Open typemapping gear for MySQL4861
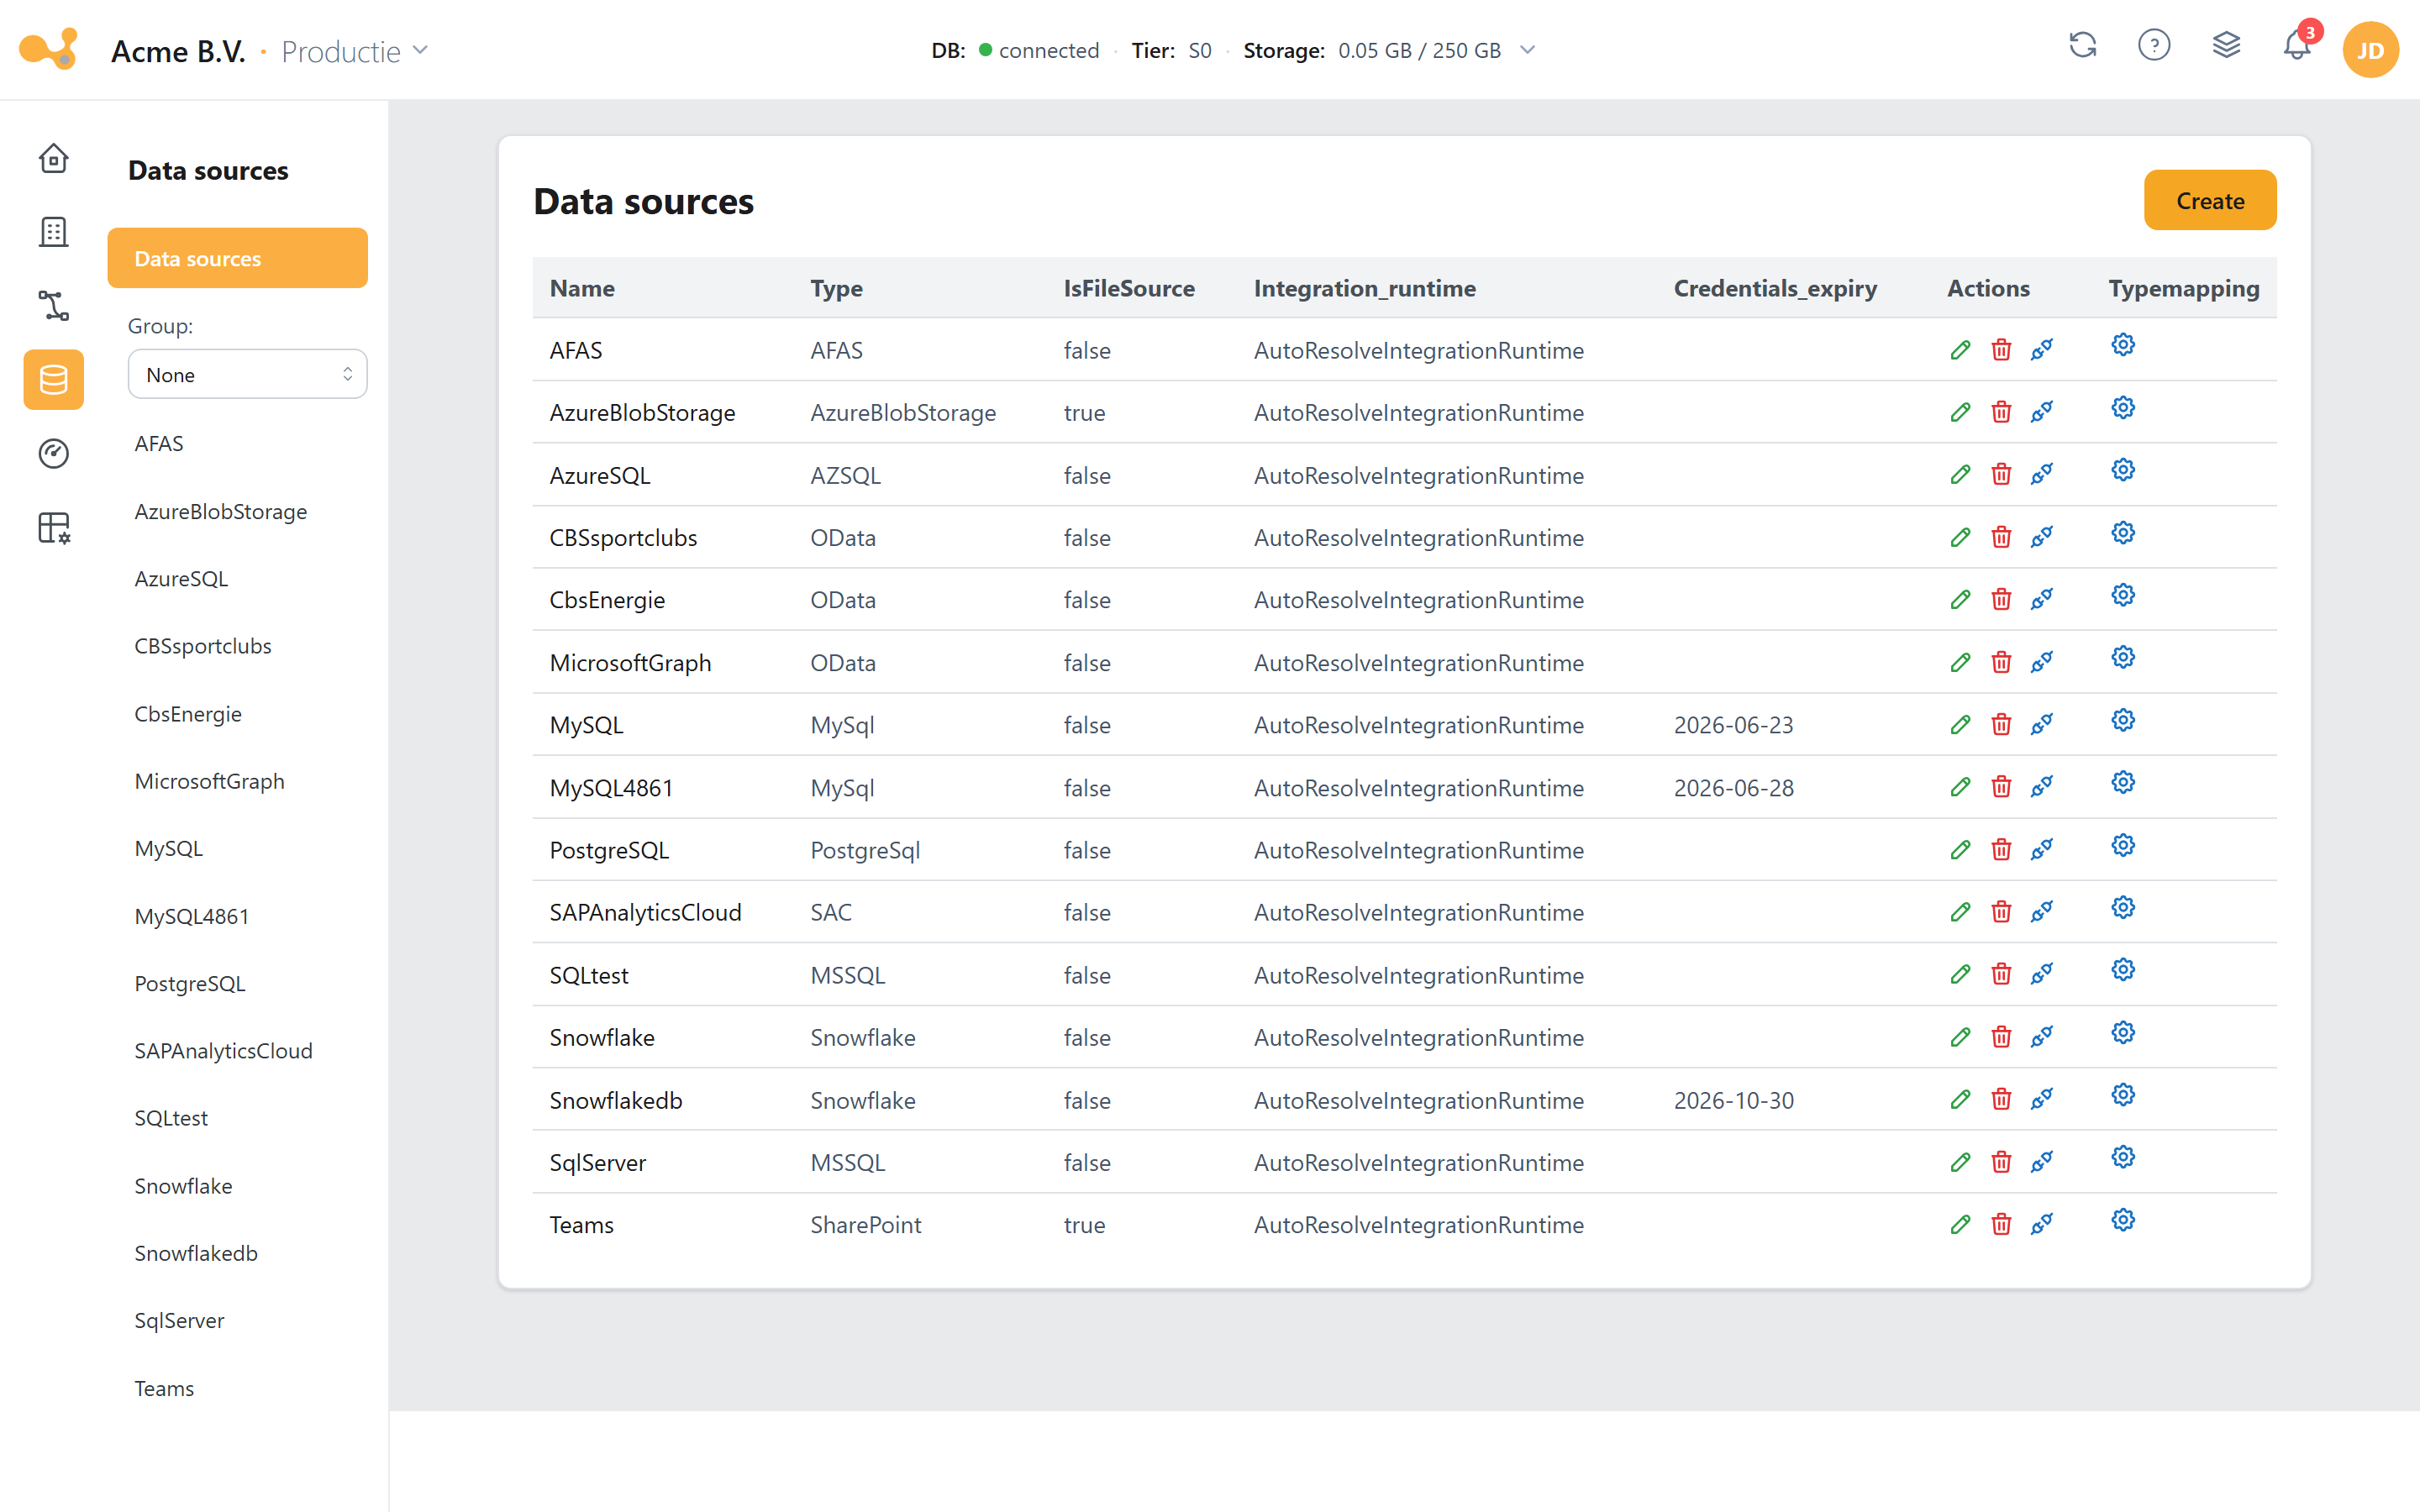Viewport: 2420px width, 1512px height. click(x=2123, y=783)
